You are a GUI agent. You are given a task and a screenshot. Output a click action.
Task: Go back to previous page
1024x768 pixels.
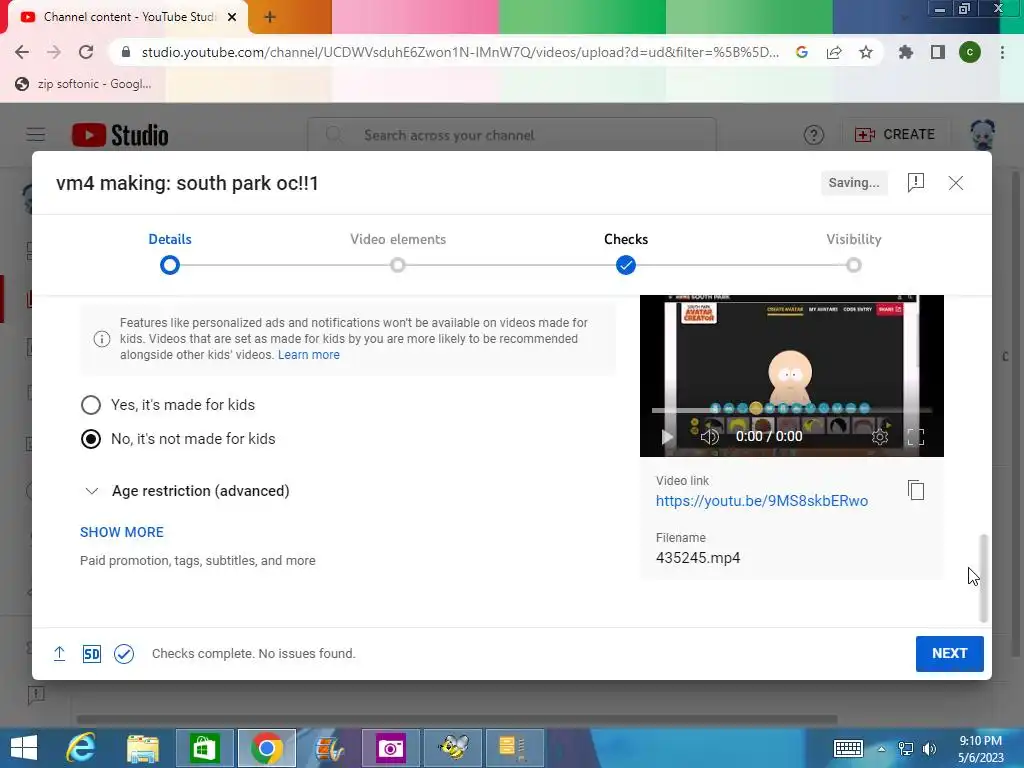(x=22, y=52)
